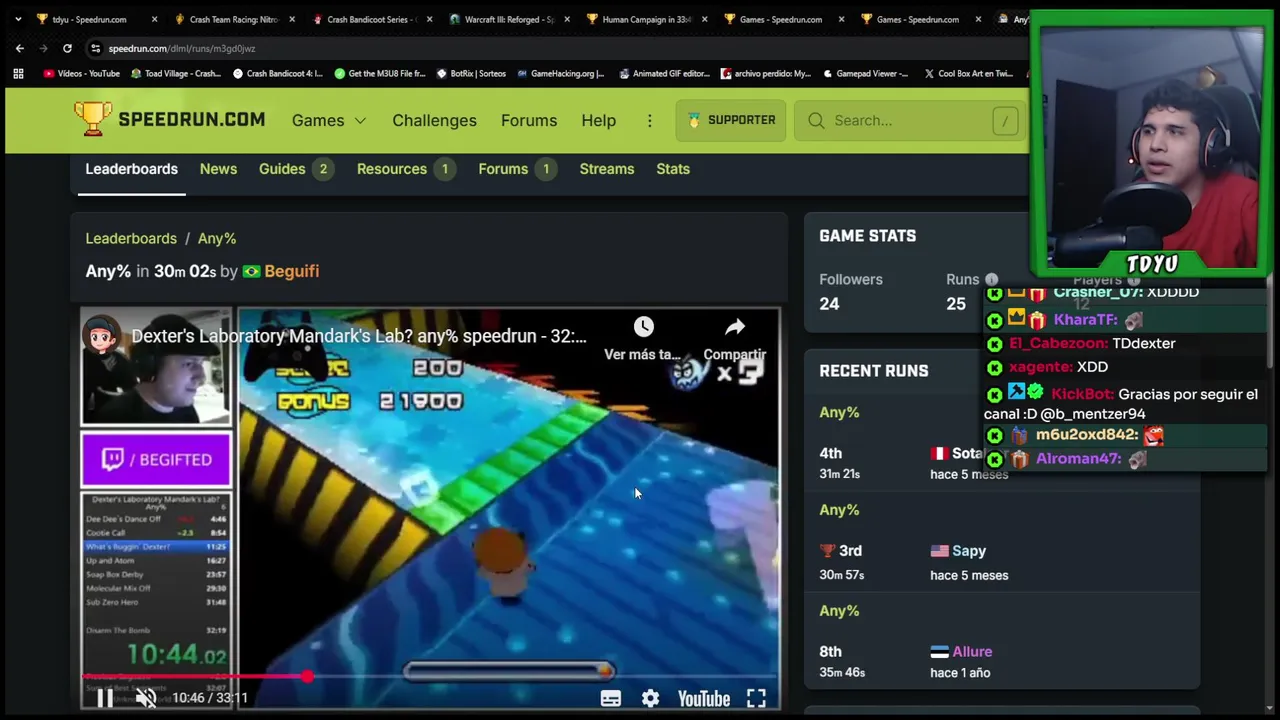Image resolution: width=1280 pixels, height=720 pixels.
Task: Open the apps grid icon in bookmarks bar
Action: click(x=18, y=73)
